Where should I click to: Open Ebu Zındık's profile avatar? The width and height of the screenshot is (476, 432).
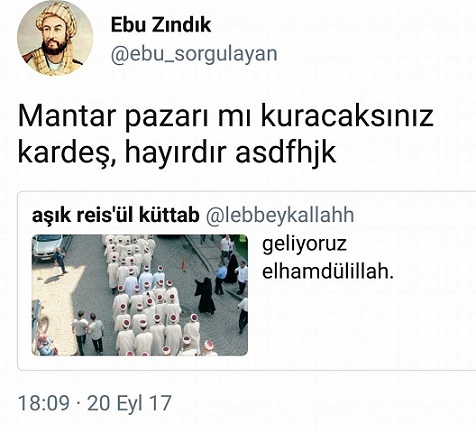[x=55, y=38]
